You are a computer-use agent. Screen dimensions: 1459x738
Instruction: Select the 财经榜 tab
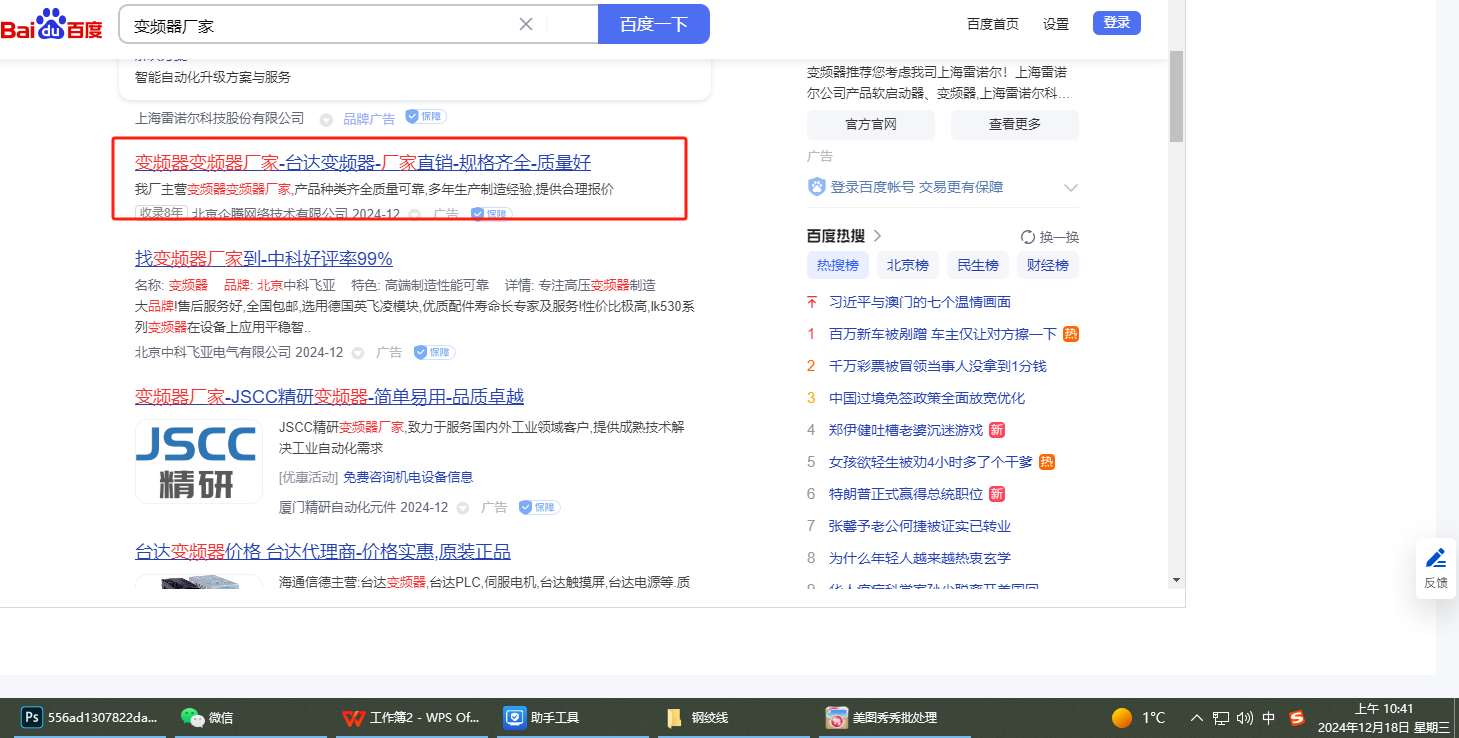pos(1048,265)
